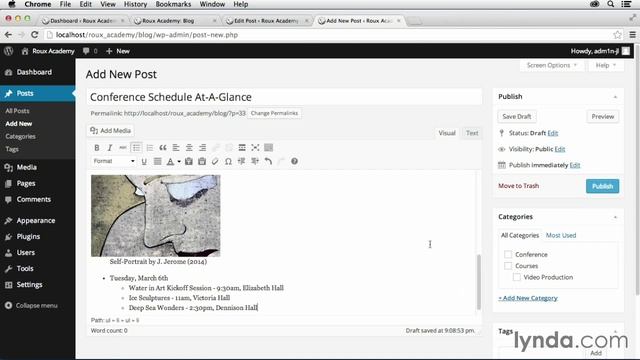This screenshot has height=360, width=640.
Task: Toggle the kitchen sink toolbar row
Action: pos(269,148)
